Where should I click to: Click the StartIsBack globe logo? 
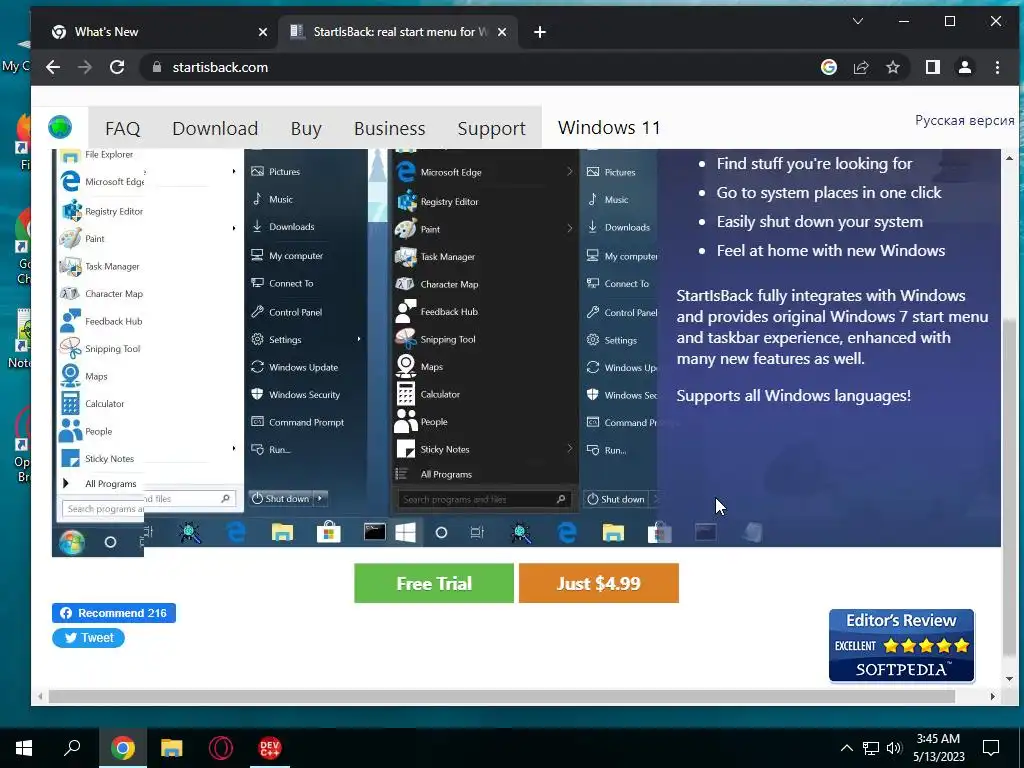(60, 127)
